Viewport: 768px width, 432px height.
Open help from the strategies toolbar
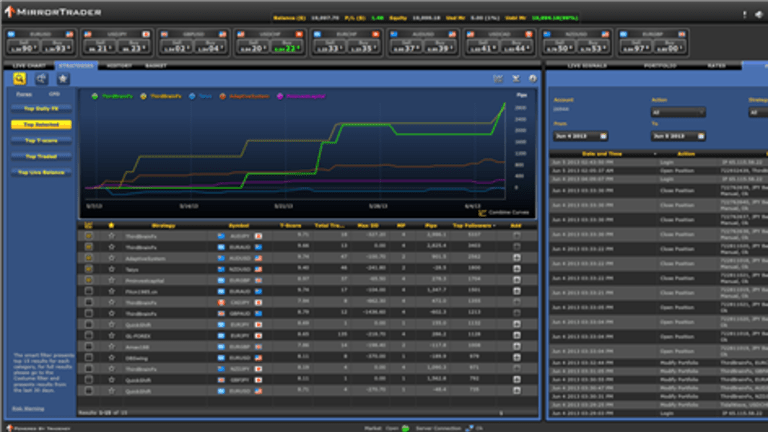[533, 78]
